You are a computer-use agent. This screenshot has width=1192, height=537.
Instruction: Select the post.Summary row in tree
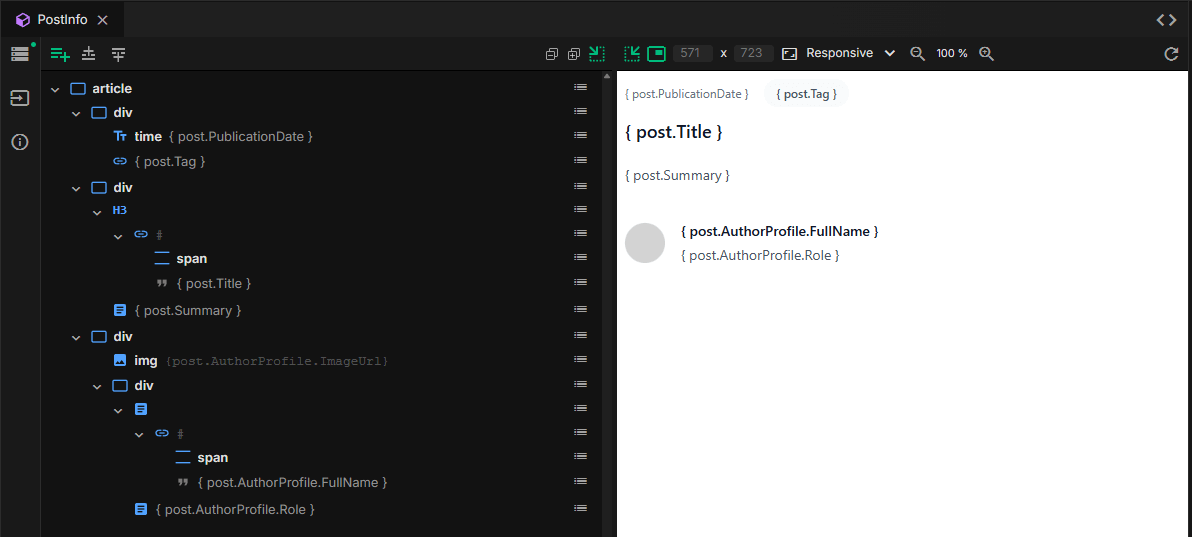(x=322, y=310)
